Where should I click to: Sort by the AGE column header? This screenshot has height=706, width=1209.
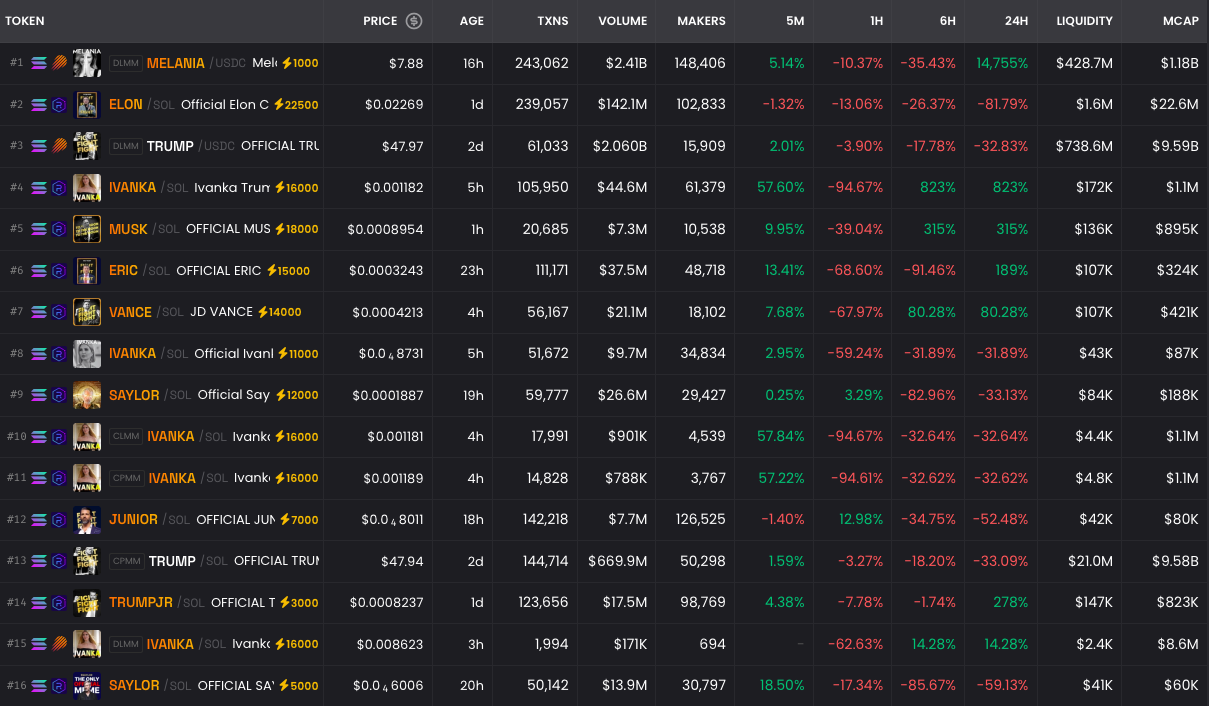click(471, 21)
